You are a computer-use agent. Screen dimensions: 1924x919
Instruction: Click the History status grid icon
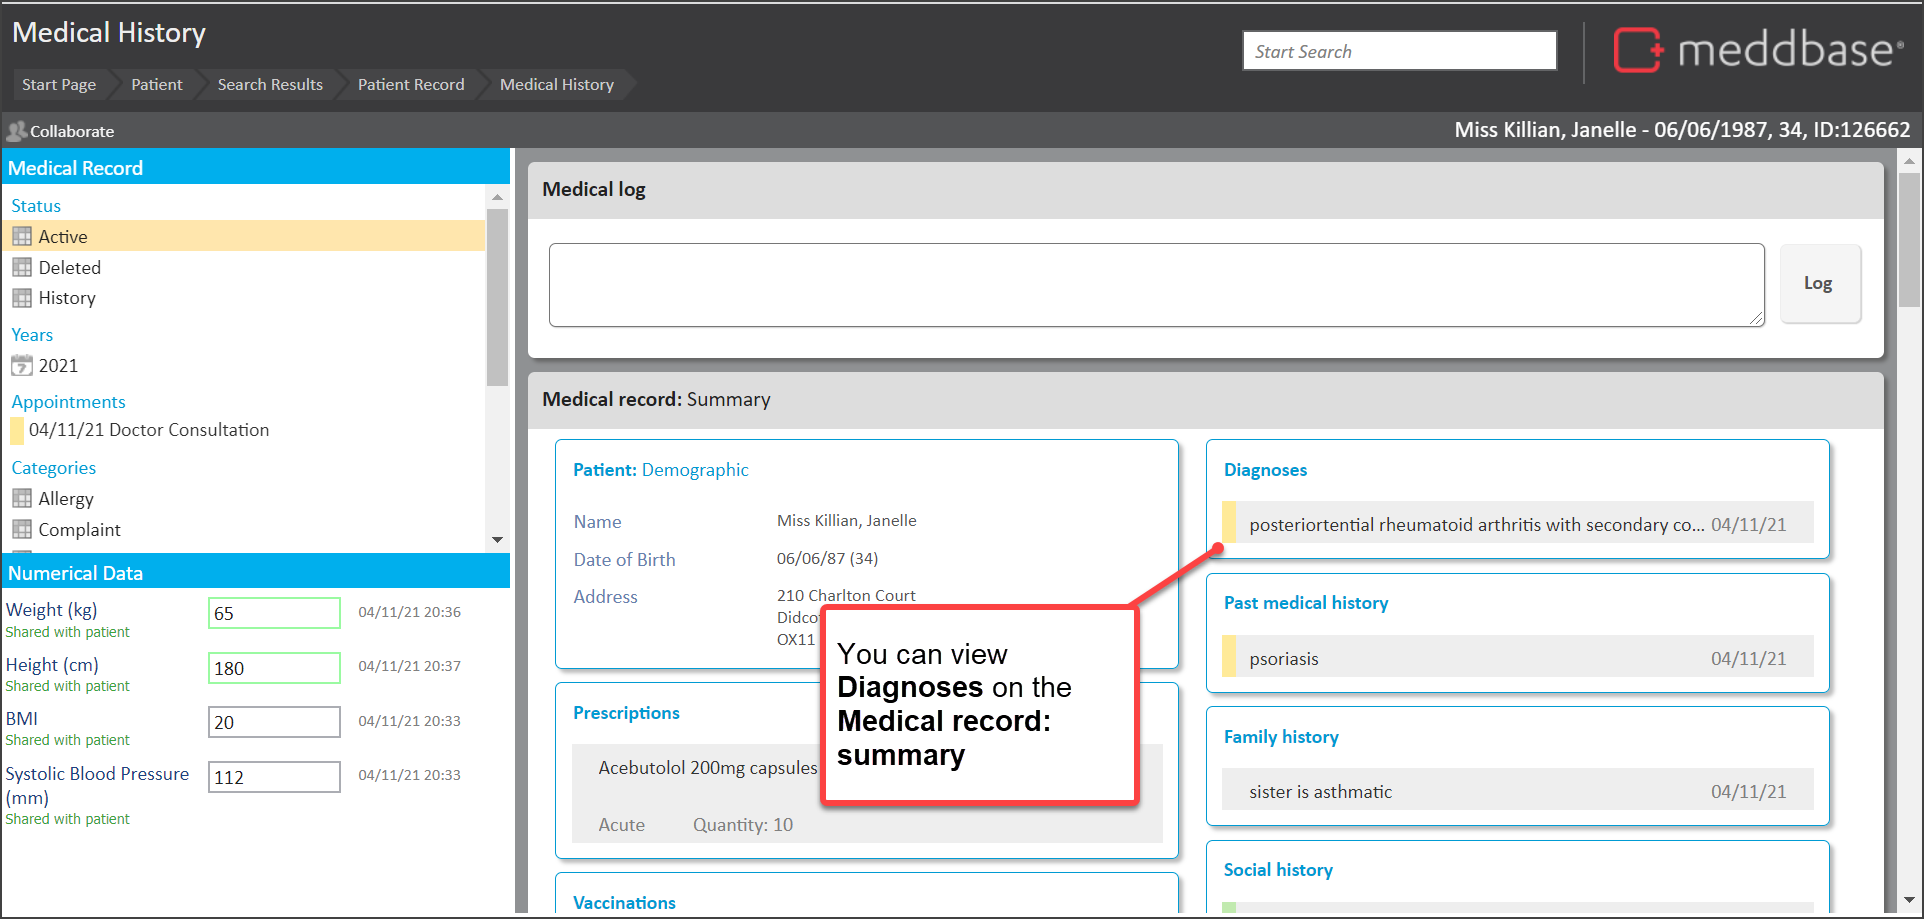tap(22, 298)
